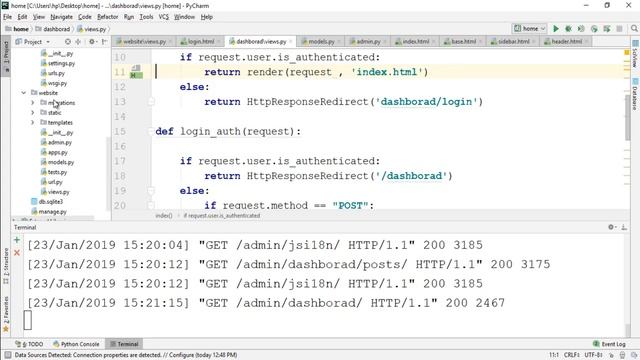Open the Project view selector dropdown
This screenshot has width=640, height=360.
33,42
